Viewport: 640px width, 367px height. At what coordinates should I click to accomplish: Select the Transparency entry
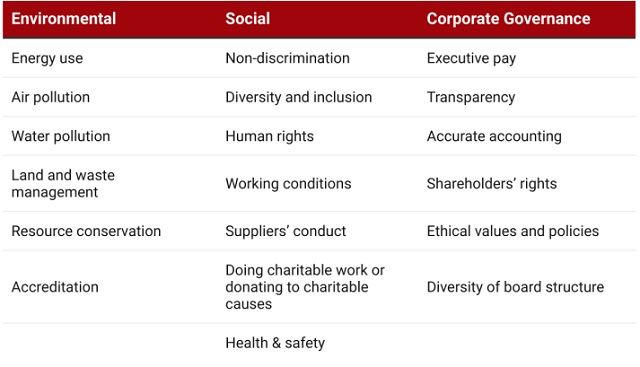click(x=471, y=98)
